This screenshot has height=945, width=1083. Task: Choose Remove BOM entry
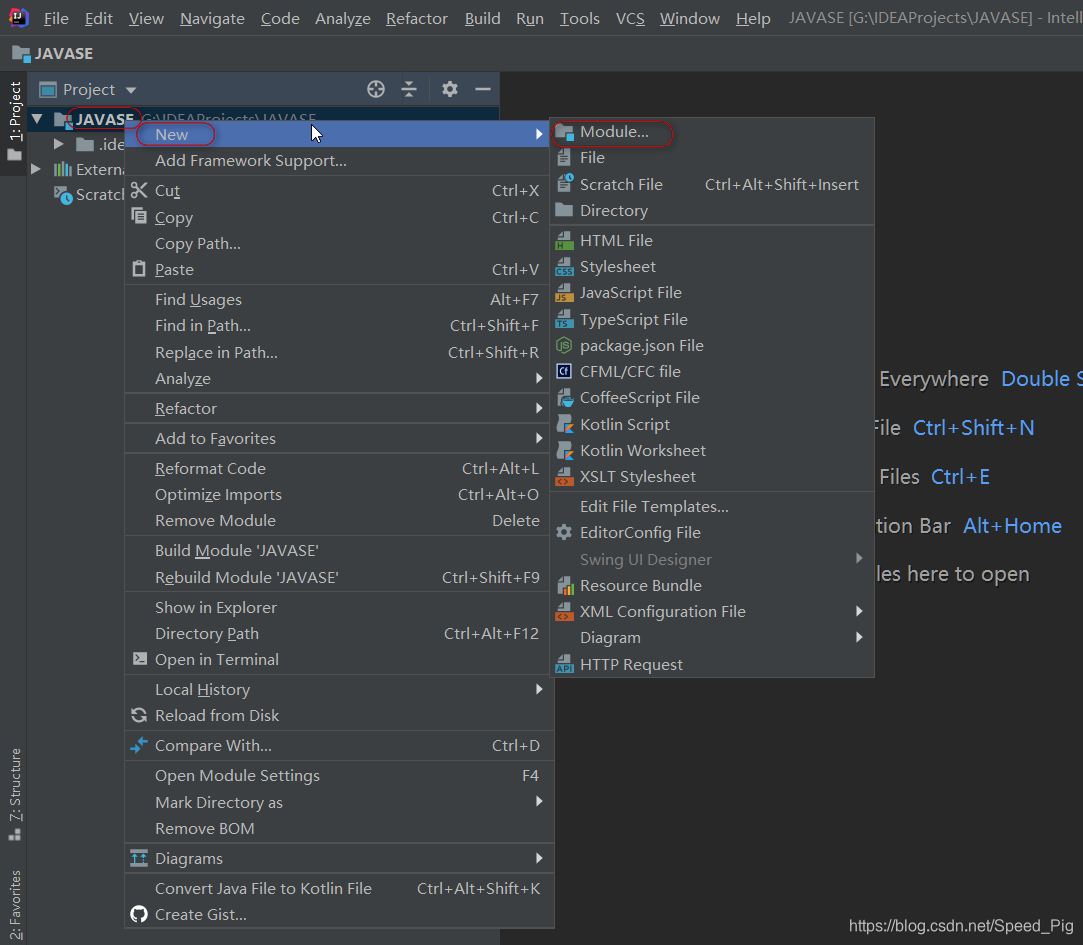tap(339, 828)
